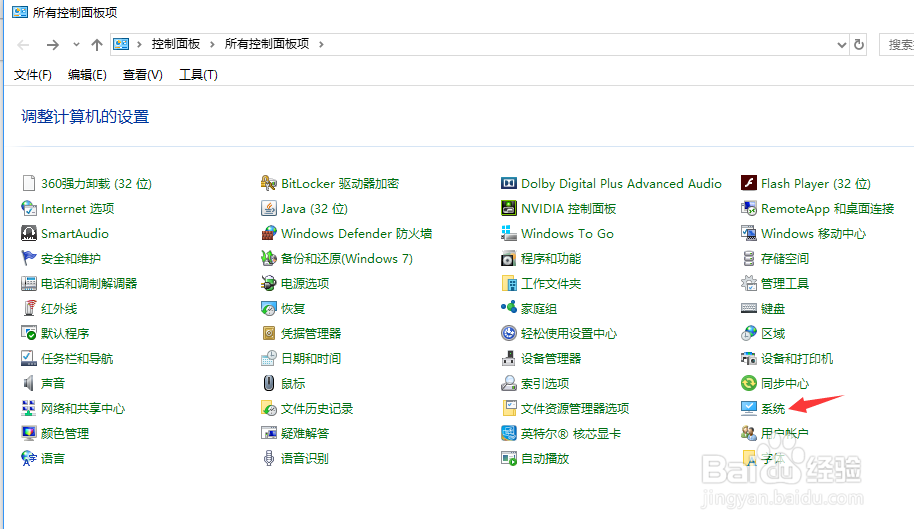
Task: Open the 电话和调制解调器 link
Action: pos(89,284)
